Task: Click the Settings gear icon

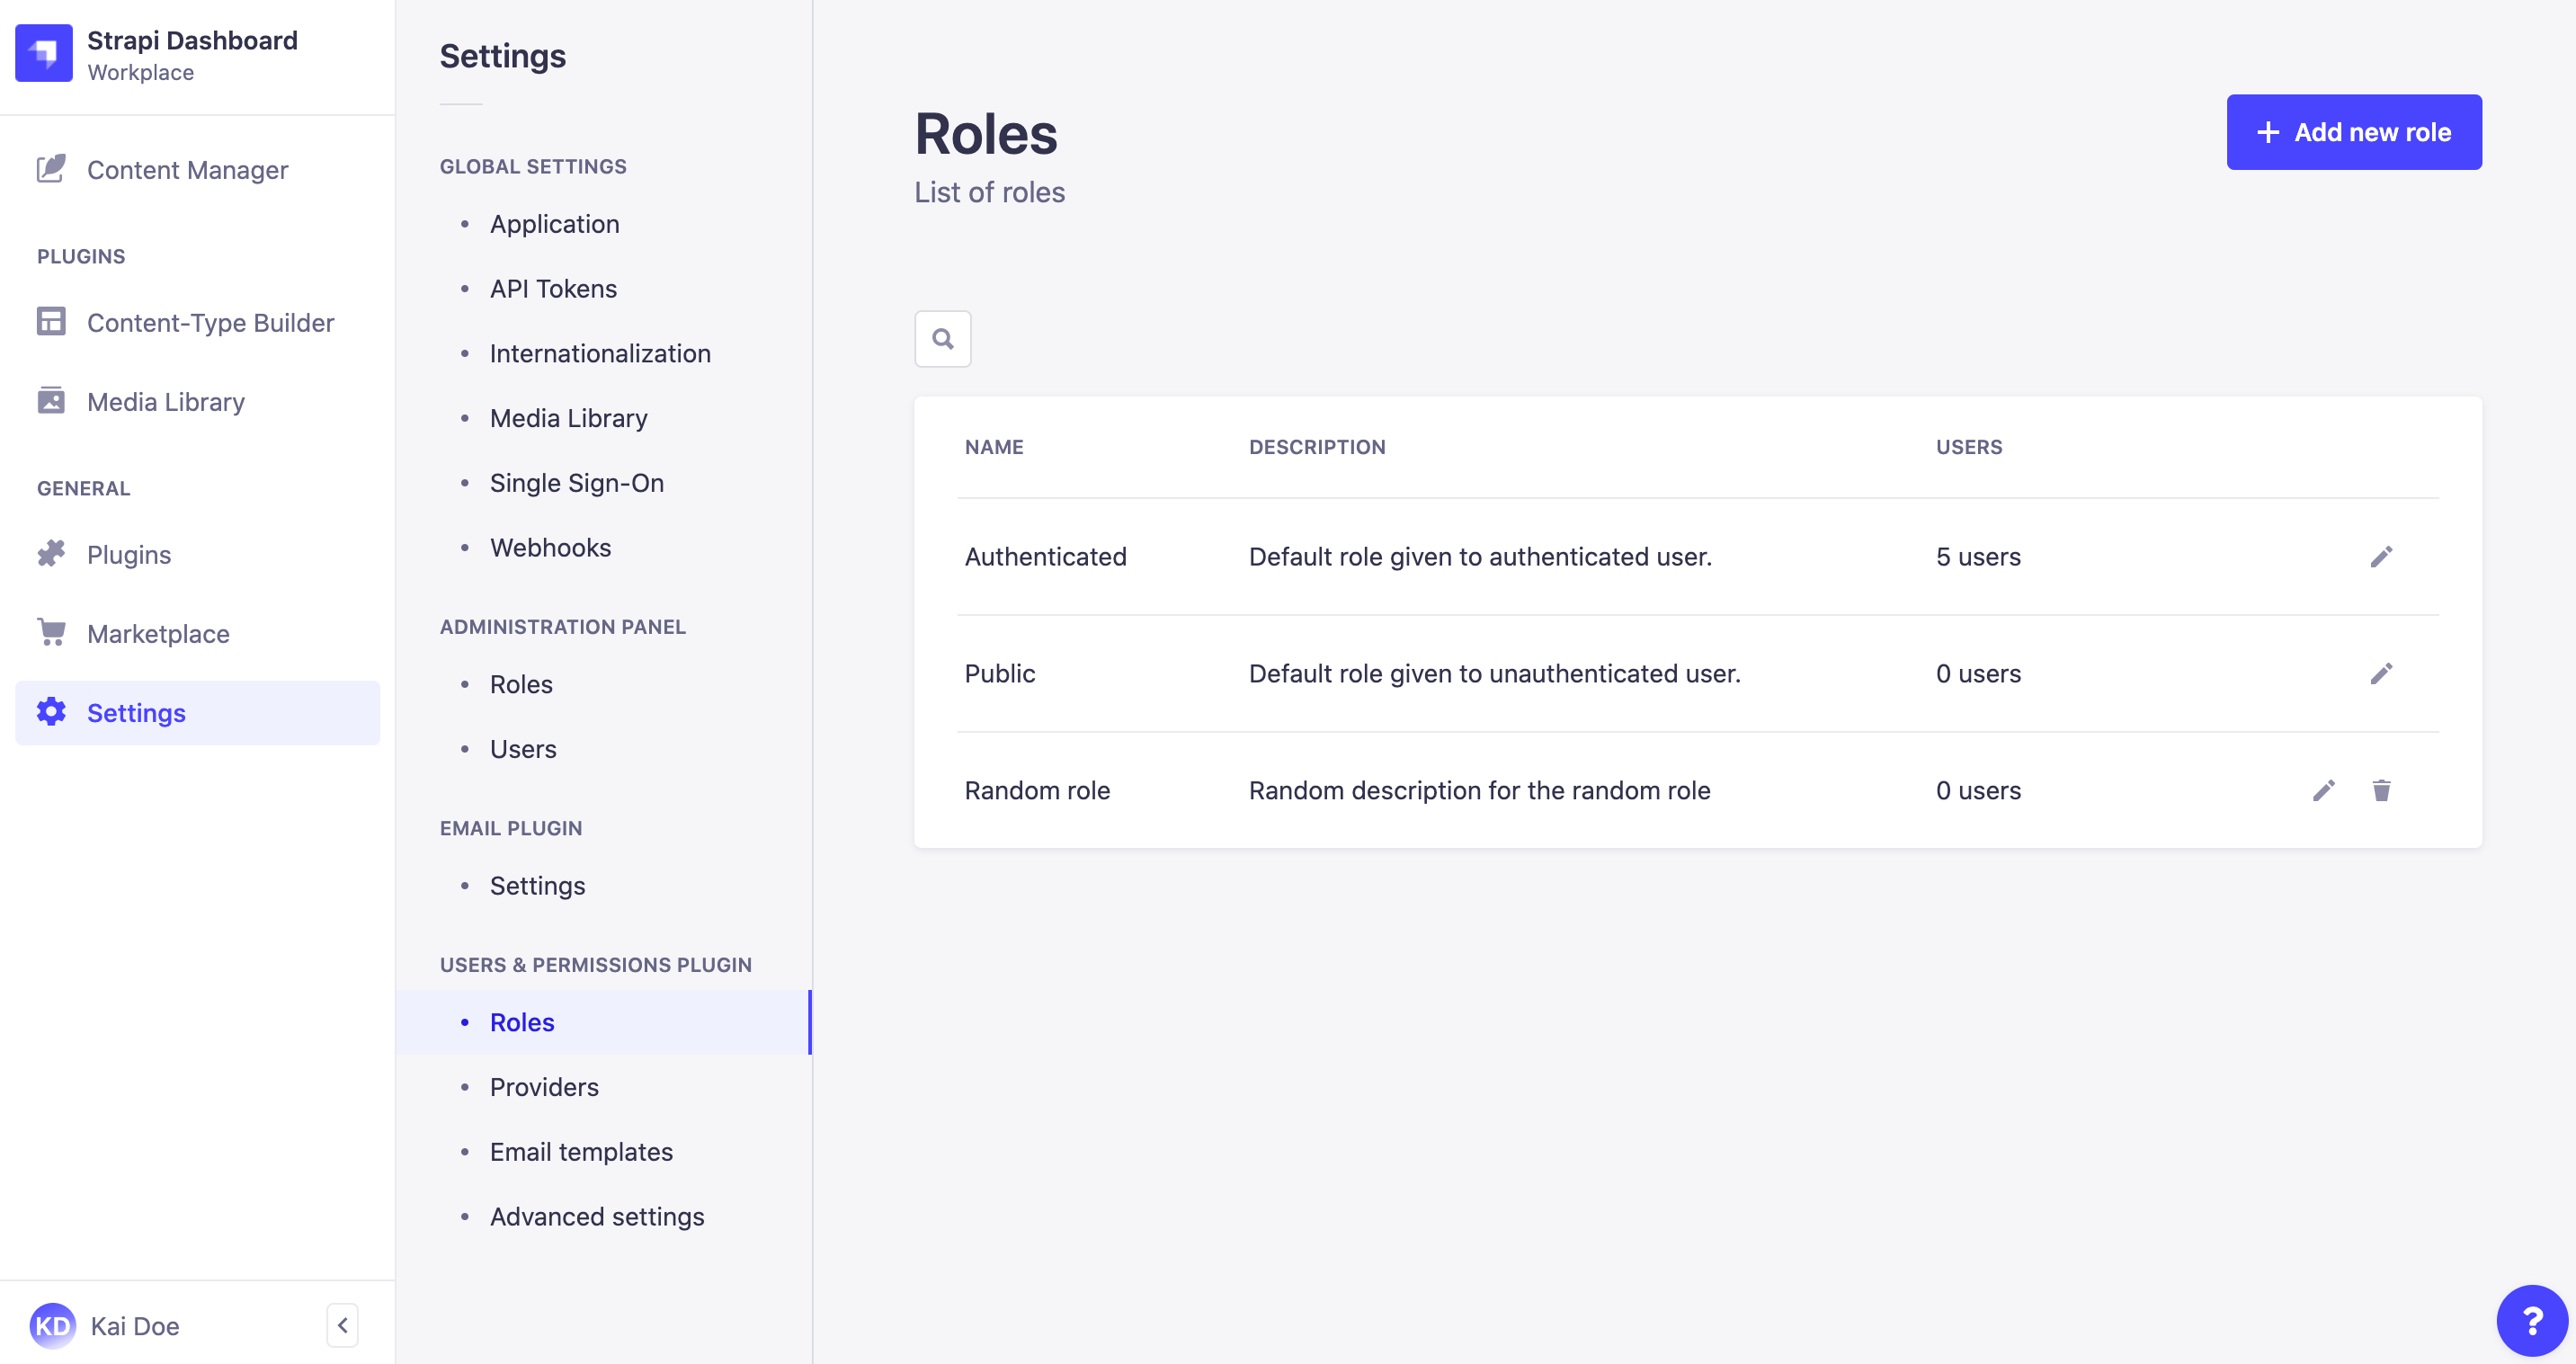Action: 51,712
